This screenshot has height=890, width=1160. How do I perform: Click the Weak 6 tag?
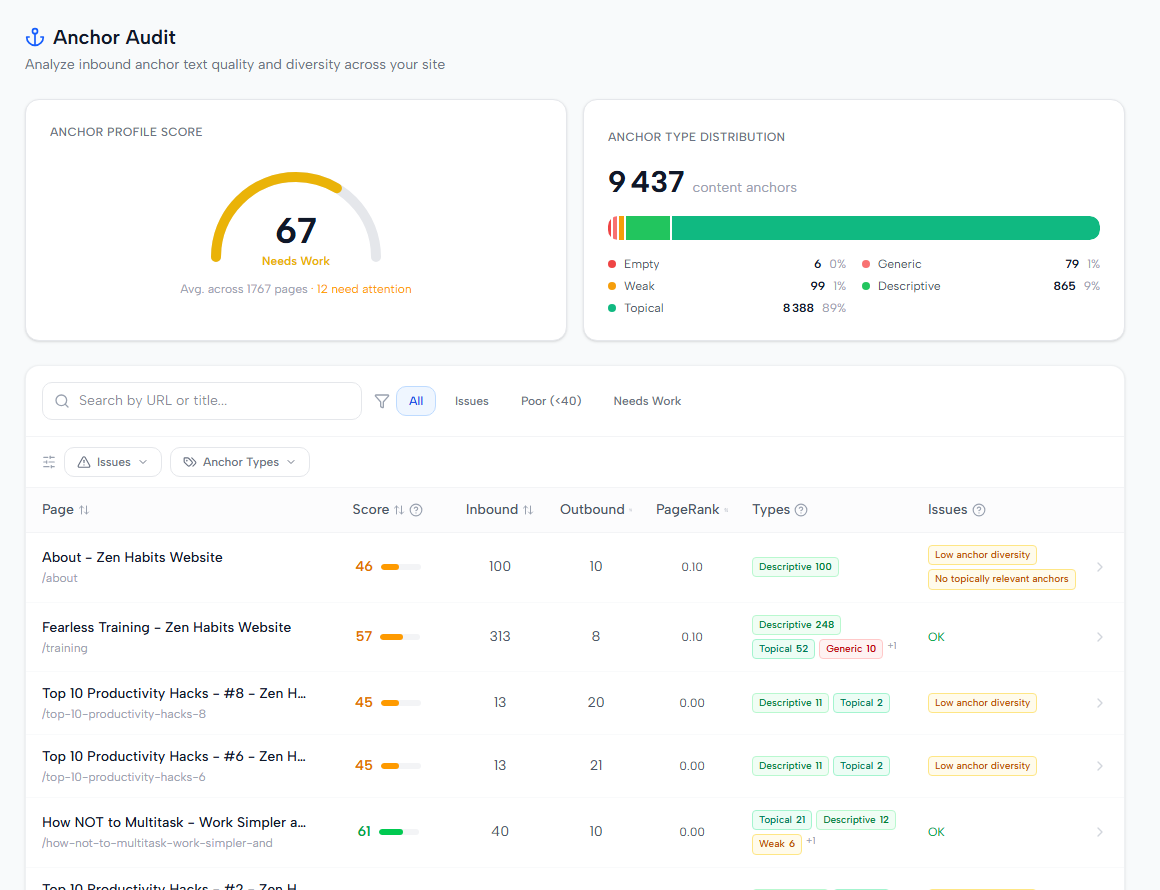777,843
